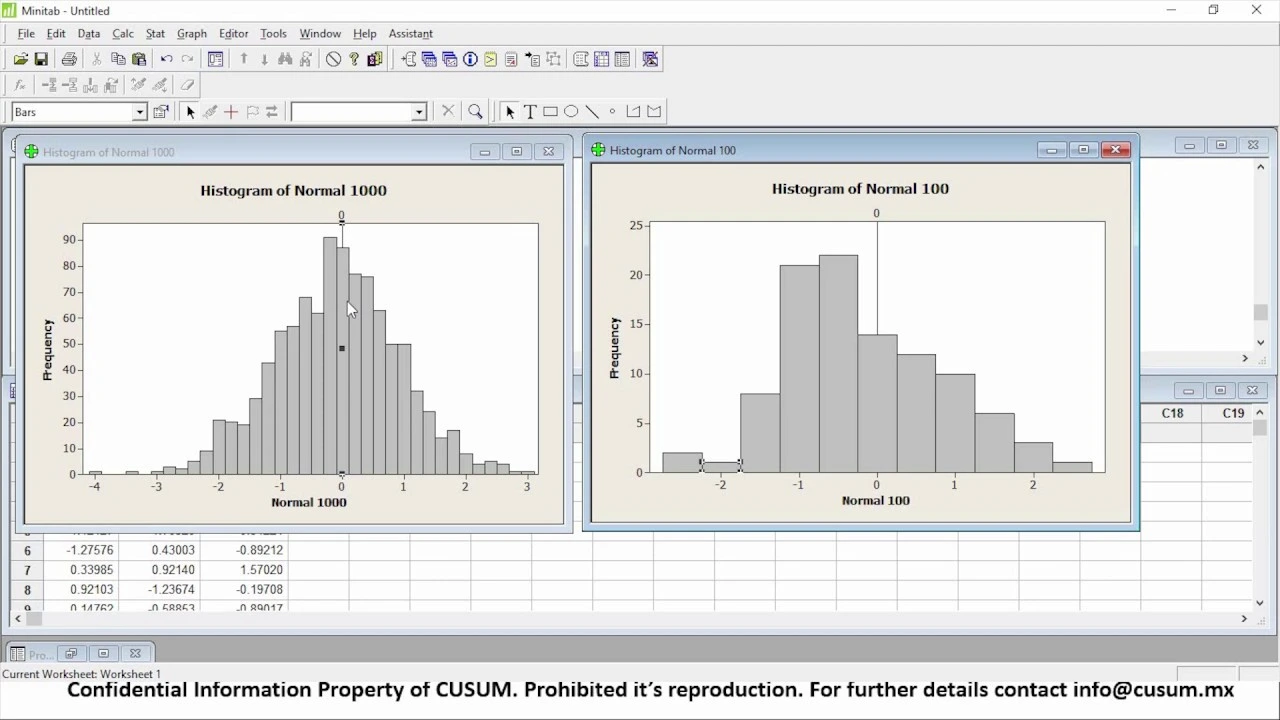Open the Calc menu

[x=123, y=33]
